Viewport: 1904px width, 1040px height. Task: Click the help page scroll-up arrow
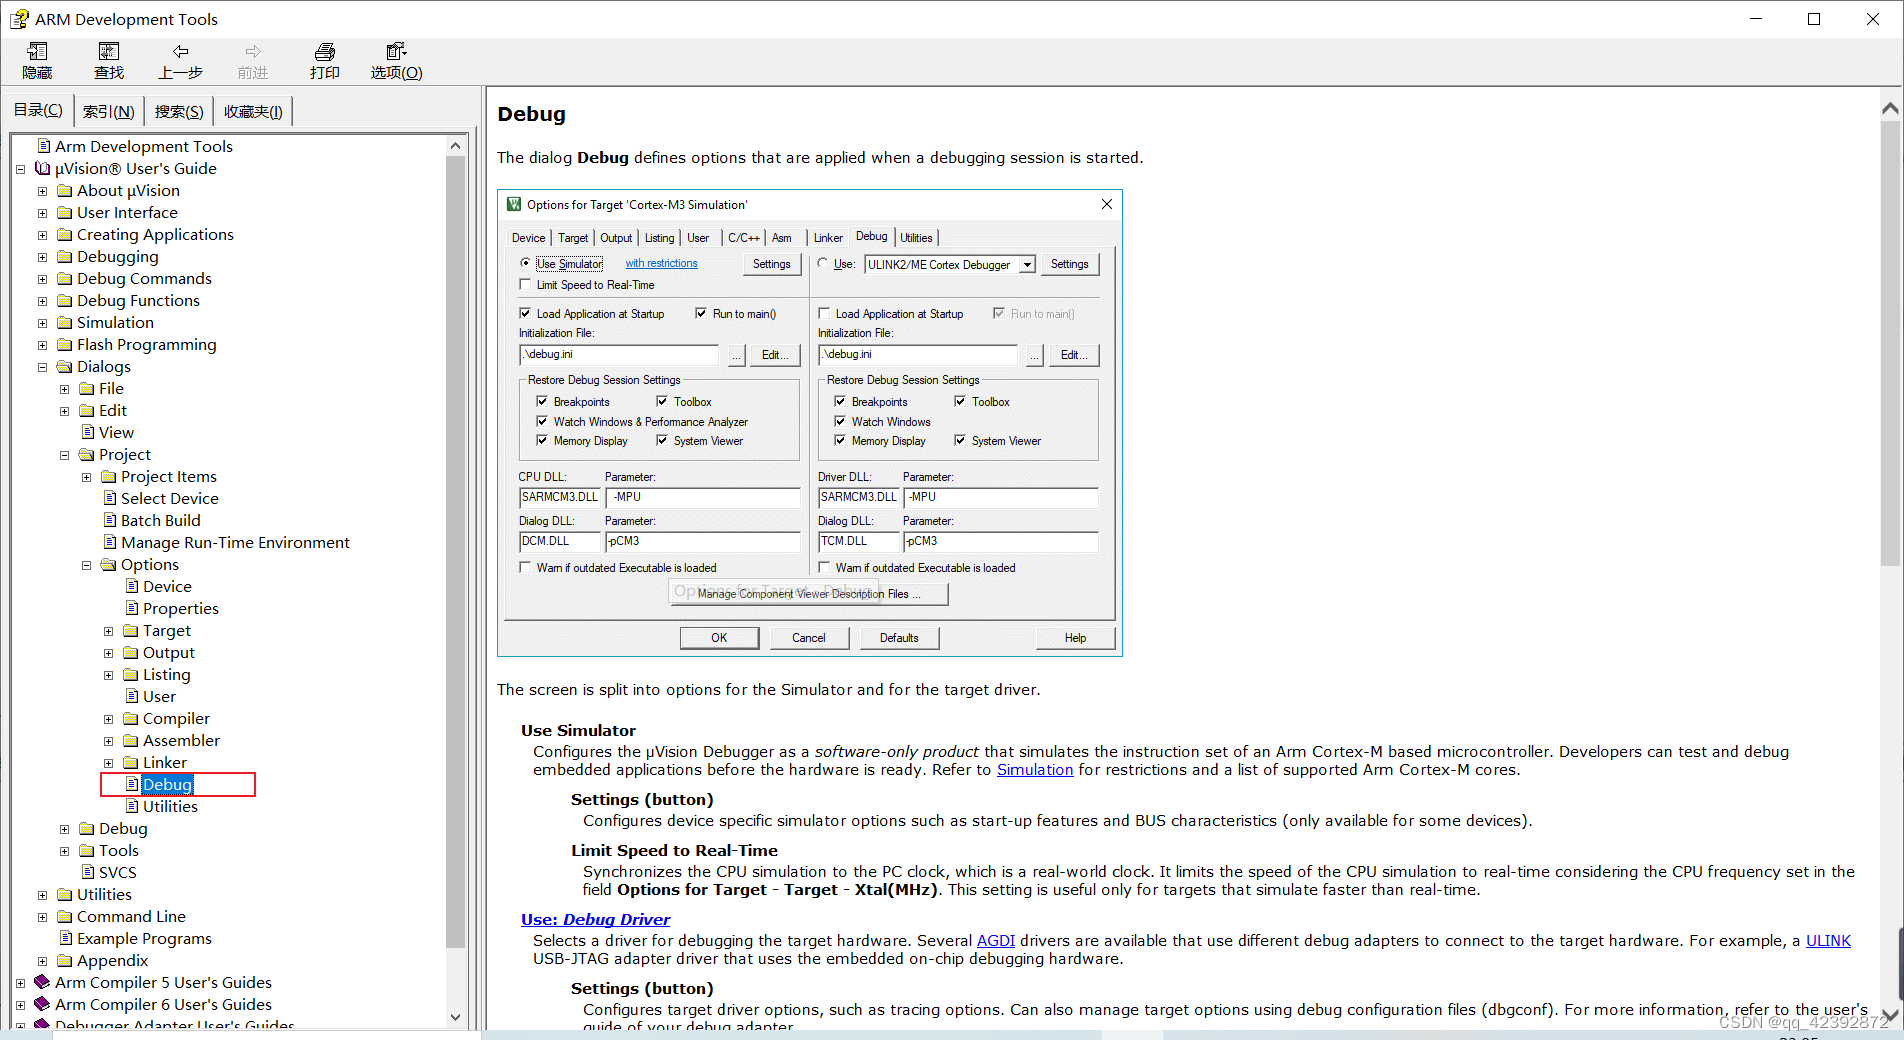click(1890, 108)
